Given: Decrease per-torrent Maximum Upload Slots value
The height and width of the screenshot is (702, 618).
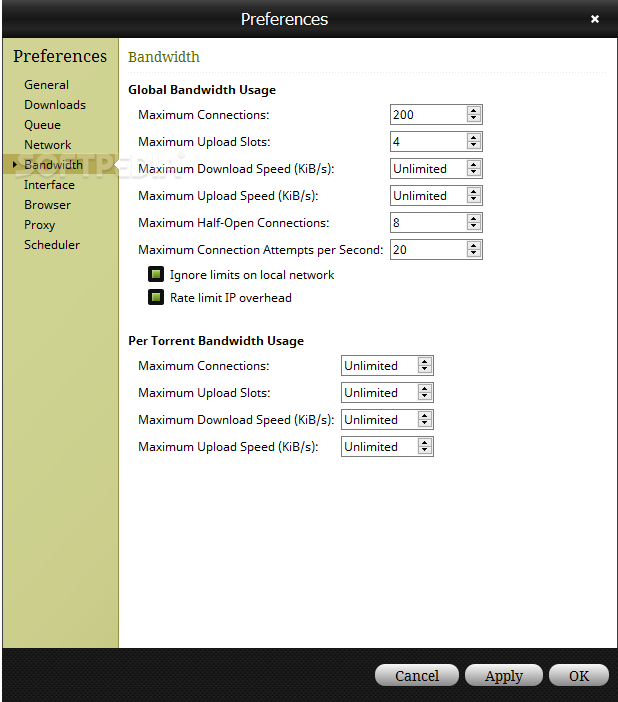Looking at the screenshot, I should pos(425,396).
